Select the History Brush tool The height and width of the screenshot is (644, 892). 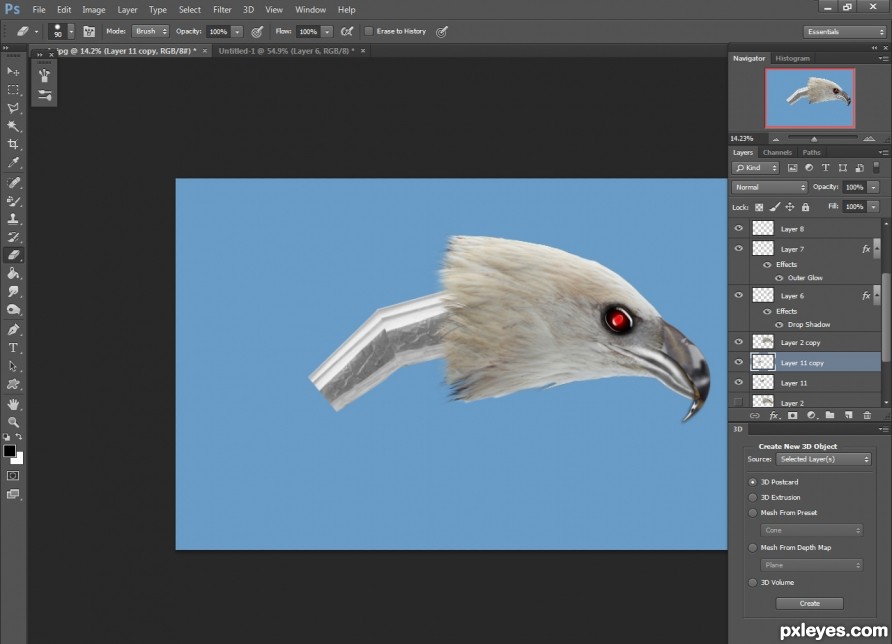pos(13,237)
